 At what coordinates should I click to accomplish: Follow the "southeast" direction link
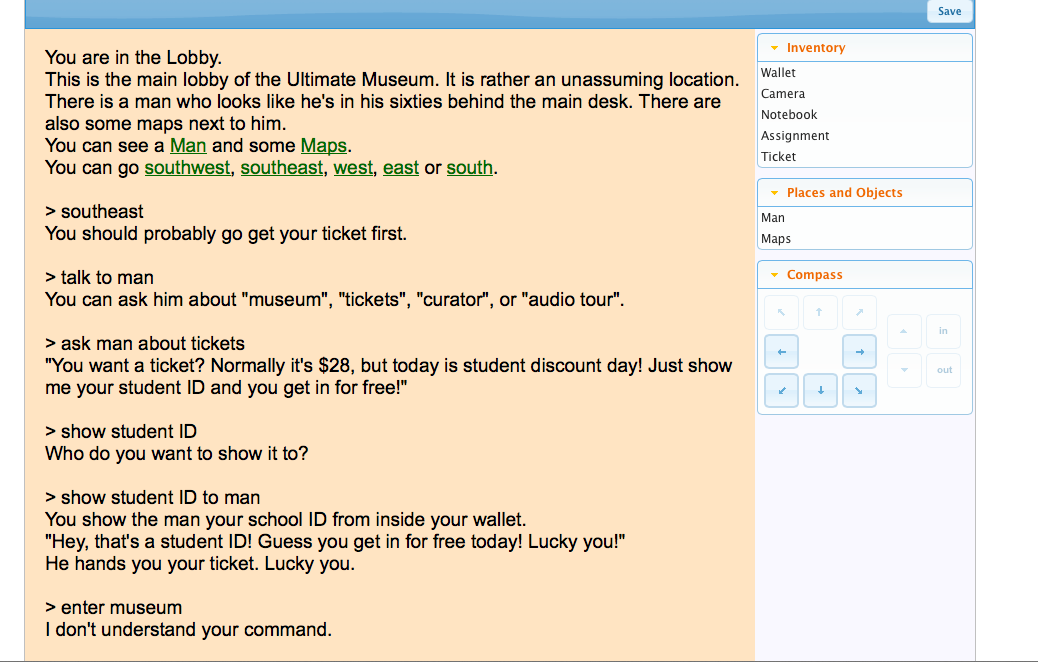pyautogui.click(x=282, y=168)
